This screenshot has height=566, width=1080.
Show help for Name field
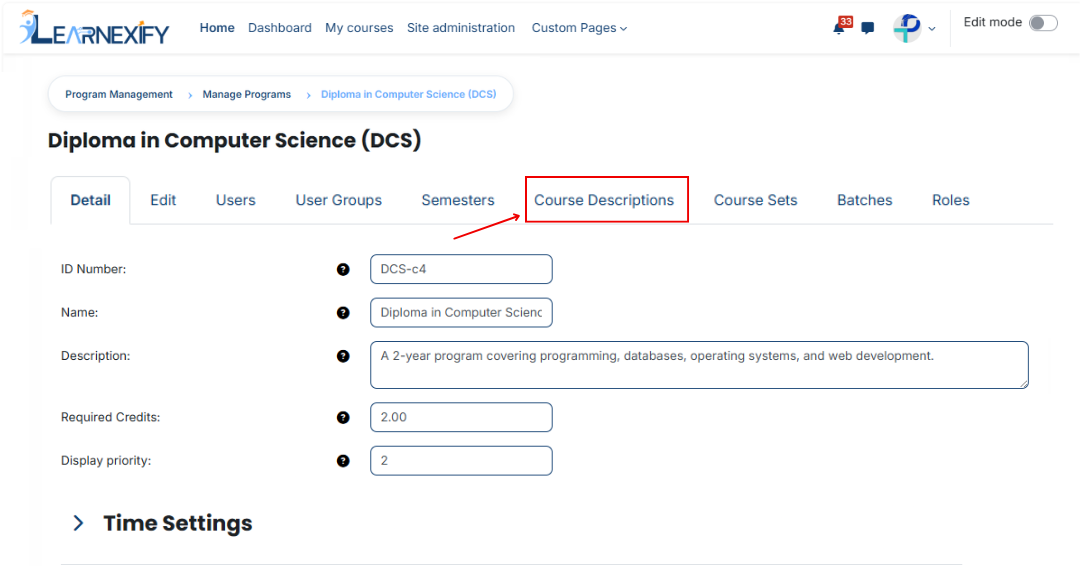click(x=343, y=313)
